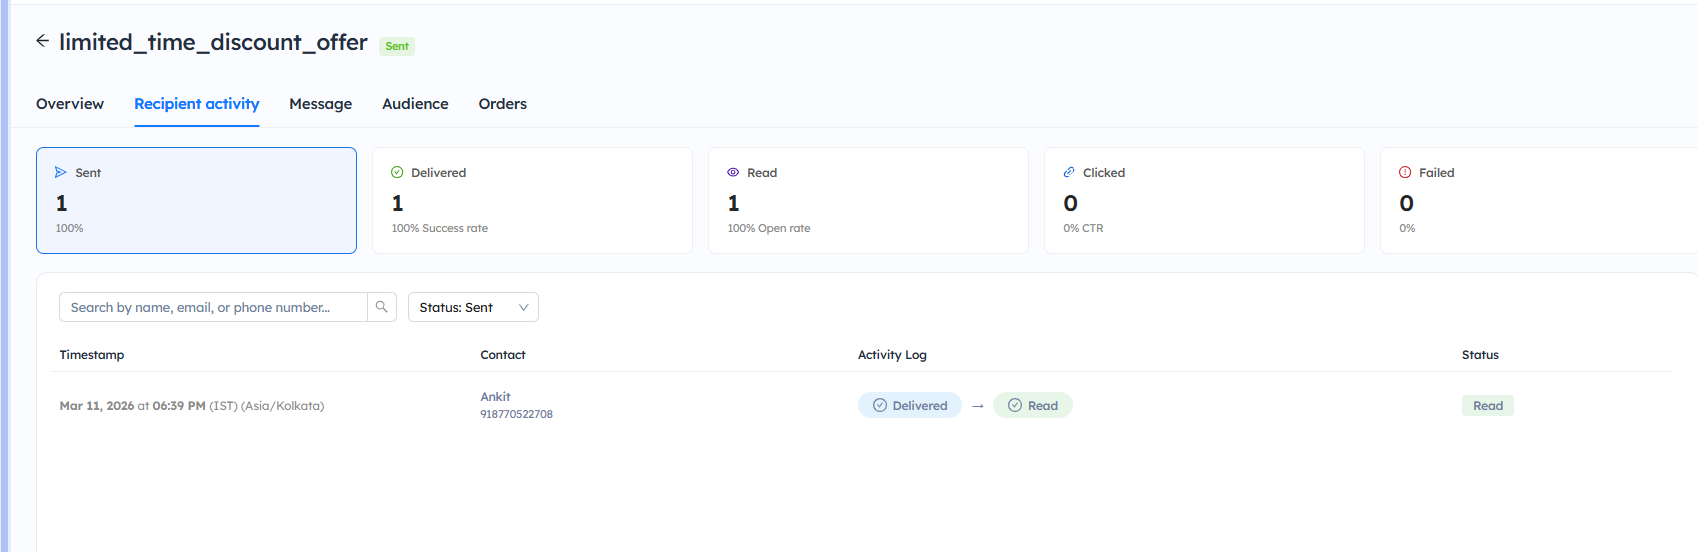Open contact Ankit in the table
Screen dimensions: 1698x552
(x=495, y=397)
